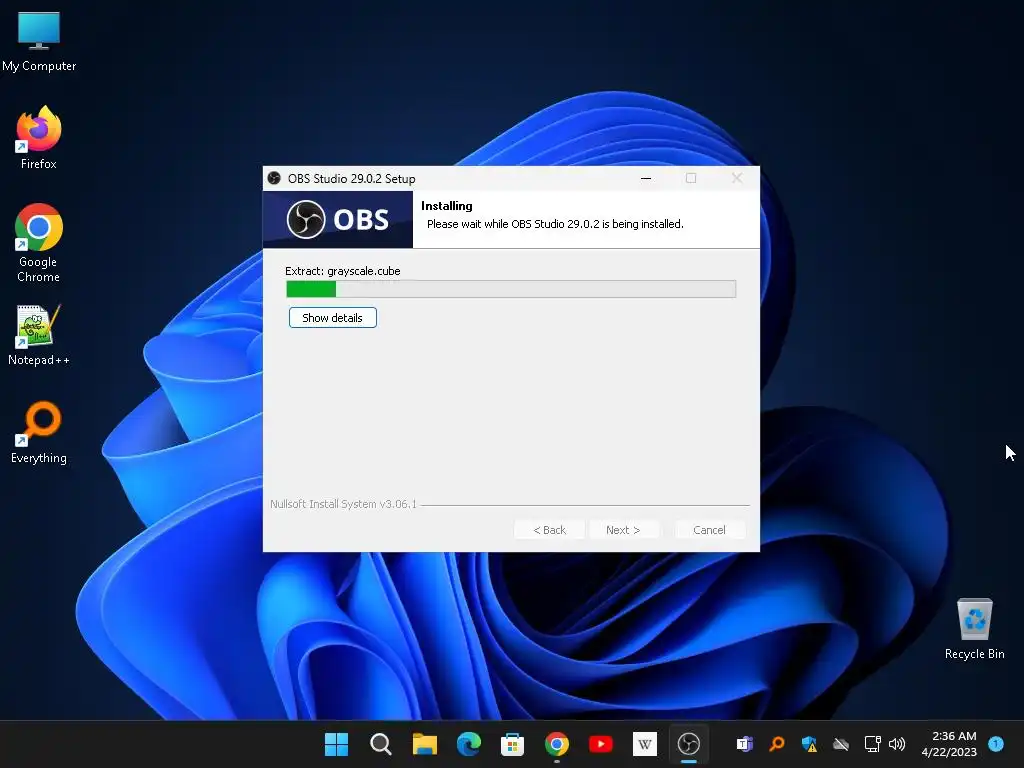Open clock and calendar flyout
Image resolution: width=1024 pixels, height=768 pixels.
click(x=950, y=744)
